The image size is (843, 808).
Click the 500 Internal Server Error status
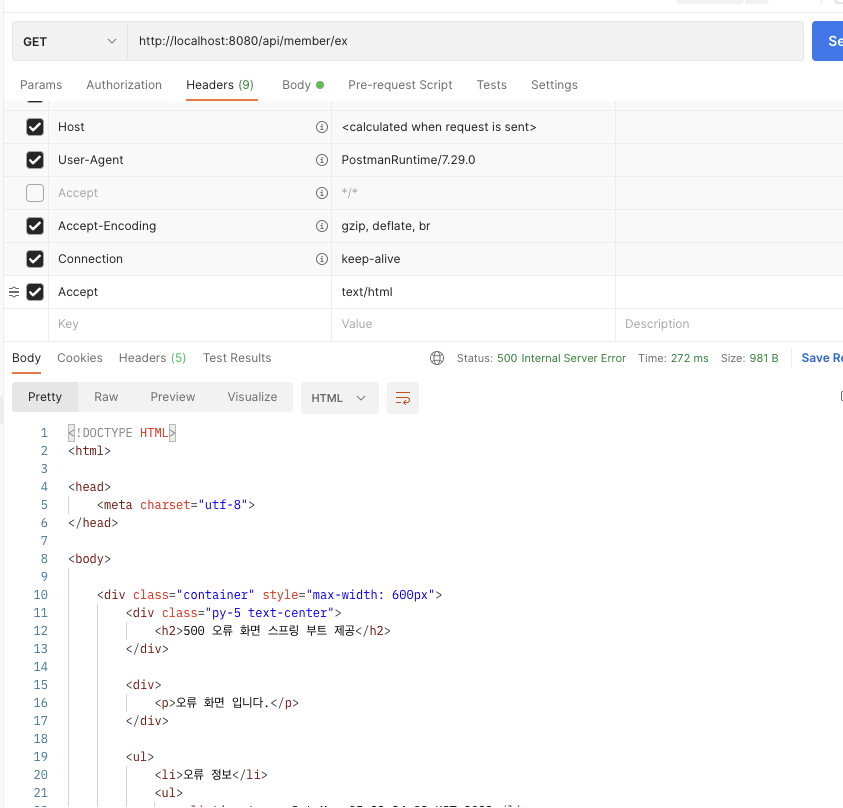coord(561,358)
